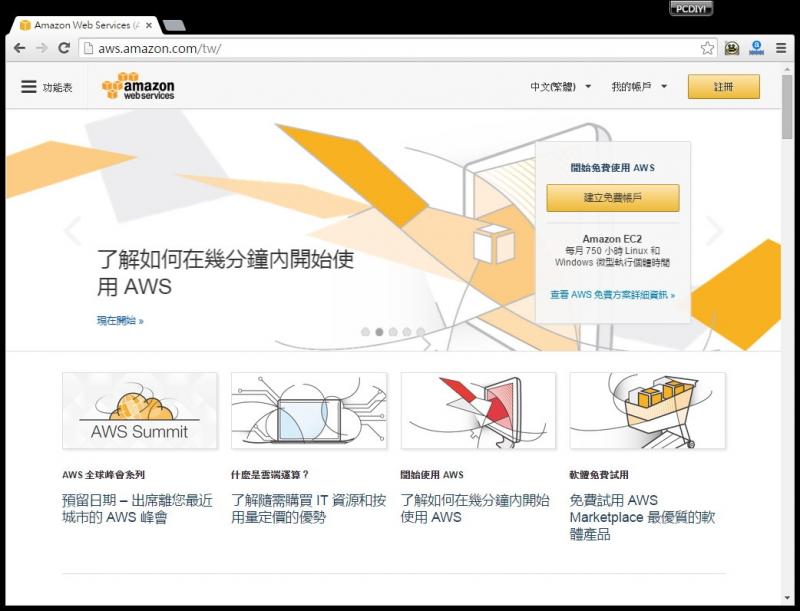Open a new browser tab
This screenshot has height=611, width=800.
pos(175,25)
